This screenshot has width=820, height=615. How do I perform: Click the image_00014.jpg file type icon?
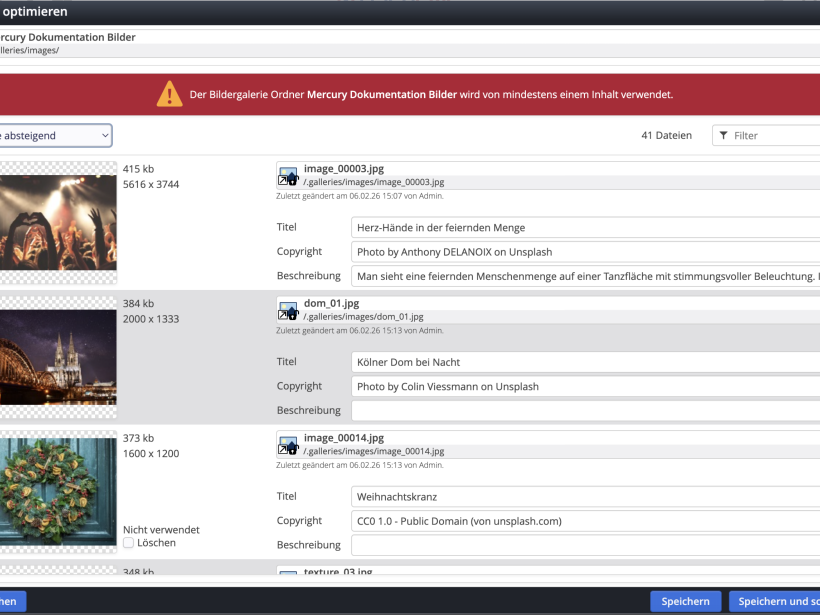tap(288, 445)
